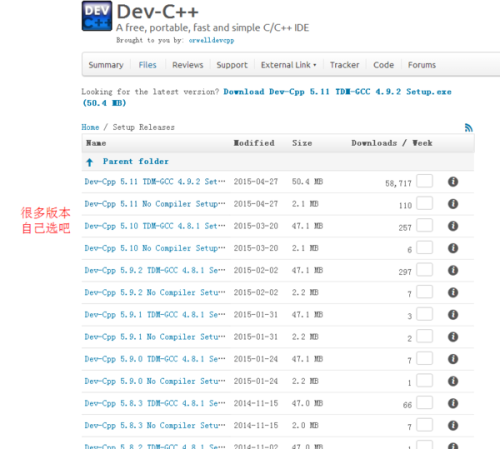This screenshot has width=500, height=449.
Task: Tick the box beside 110 downloads
Action: point(425,203)
